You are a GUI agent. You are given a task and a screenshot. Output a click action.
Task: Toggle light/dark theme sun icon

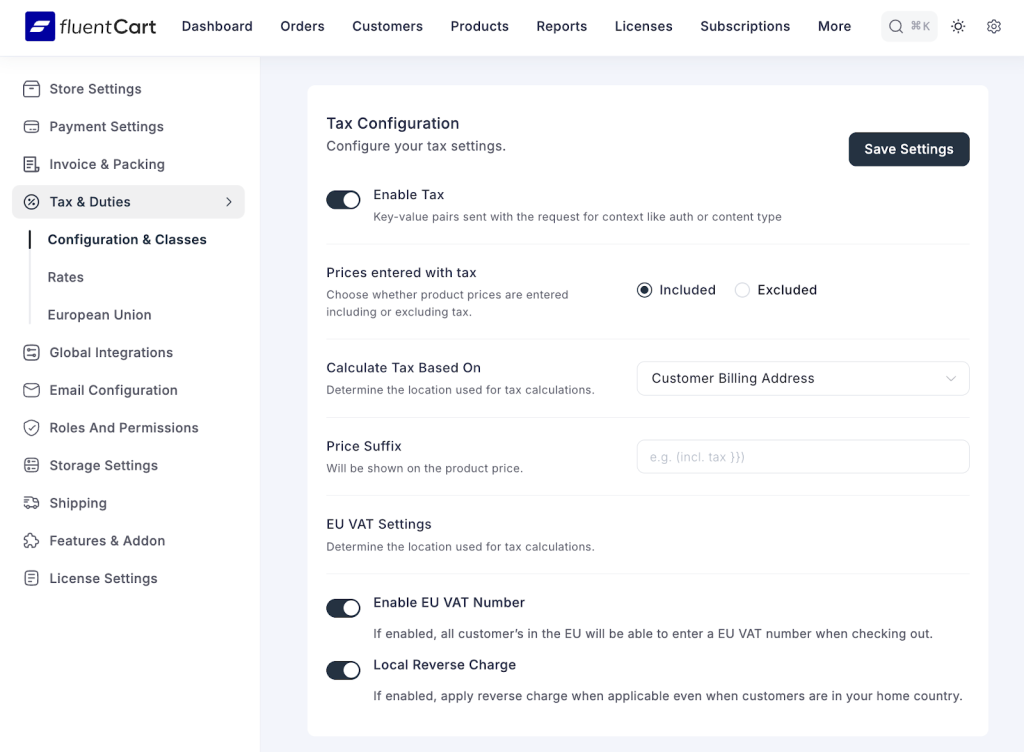tap(958, 27)
